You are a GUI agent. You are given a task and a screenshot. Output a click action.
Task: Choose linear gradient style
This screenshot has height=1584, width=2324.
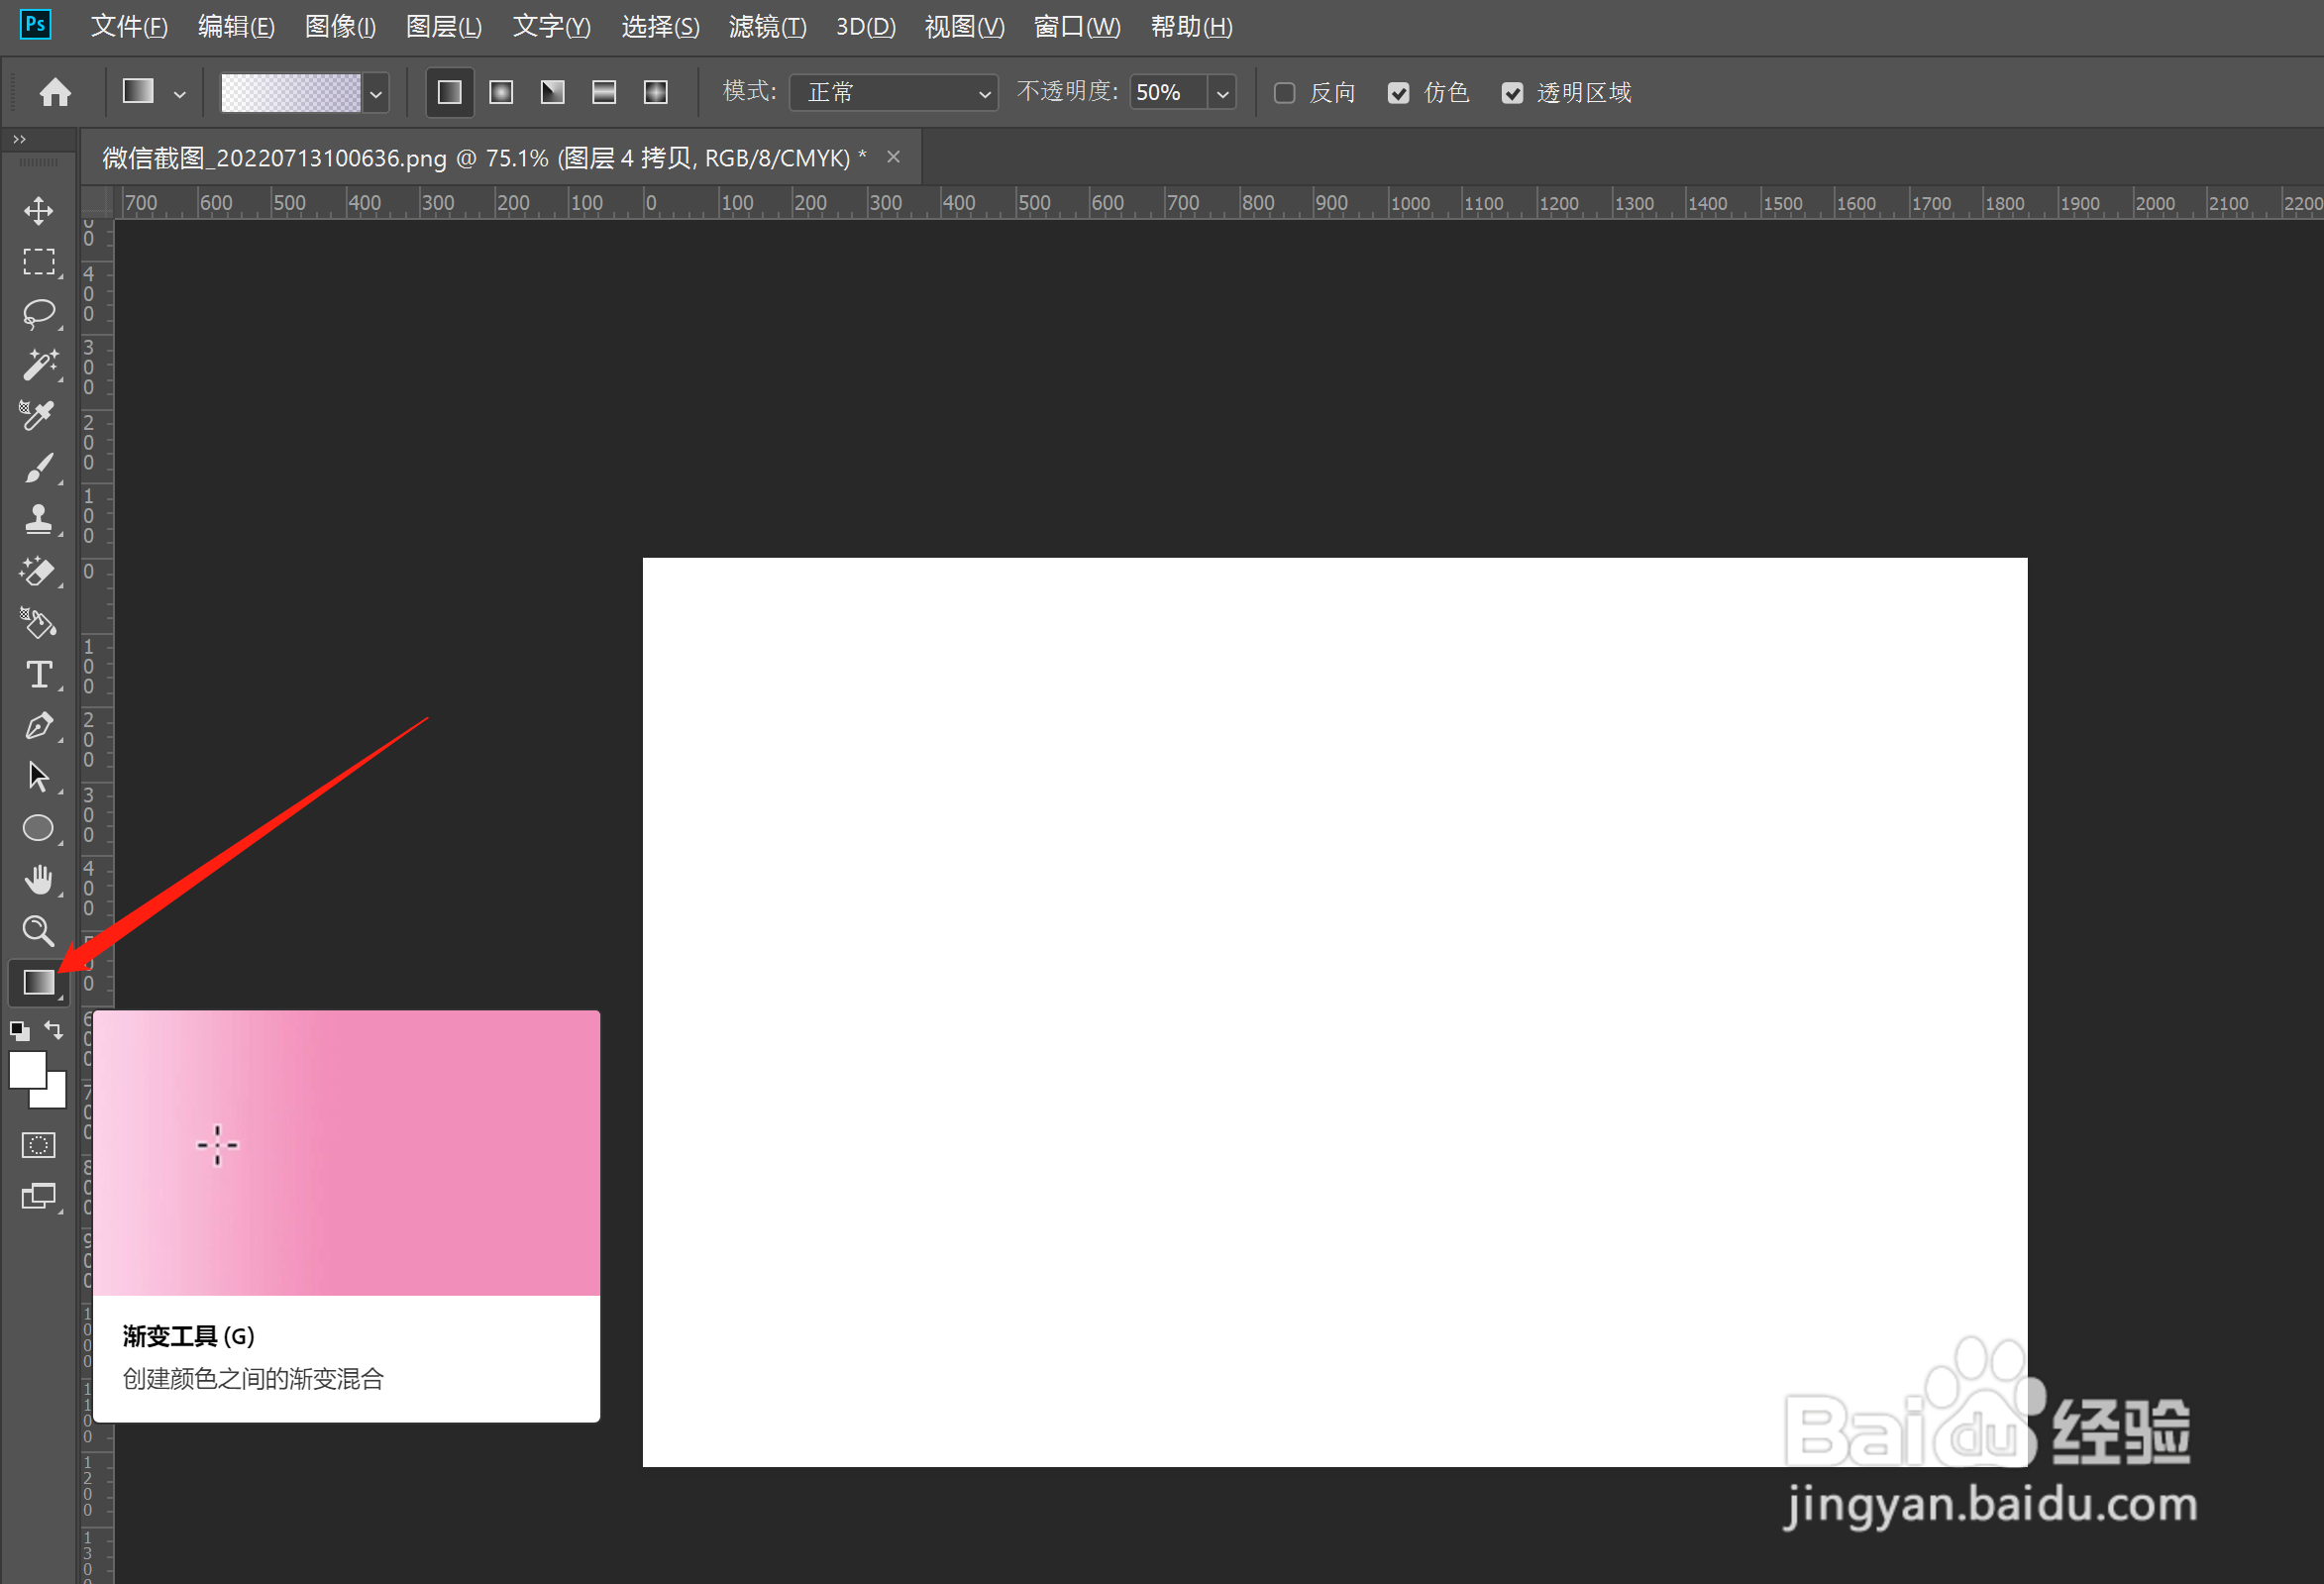point(450,92)
